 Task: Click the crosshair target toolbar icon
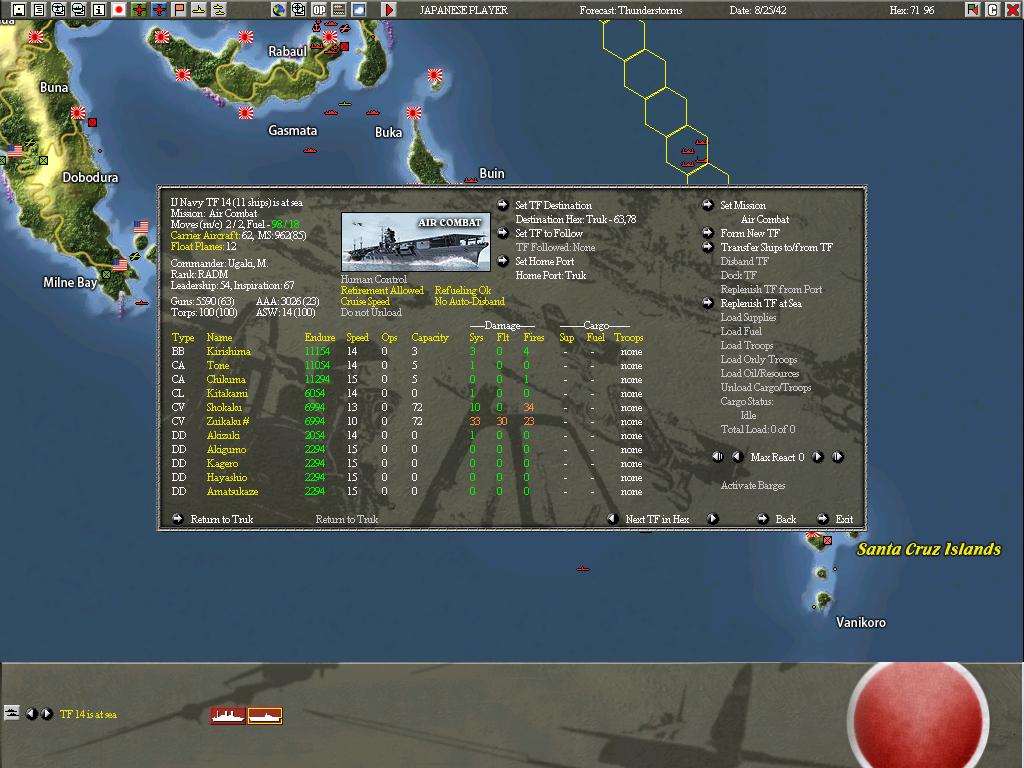click(x=298, y=10)
